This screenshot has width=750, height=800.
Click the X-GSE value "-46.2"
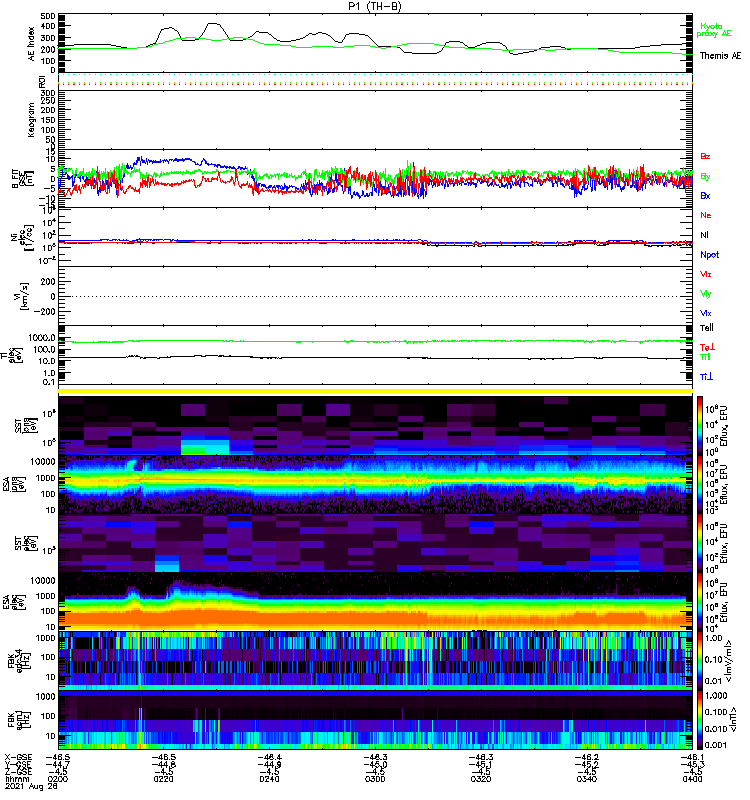click(586, 757)
